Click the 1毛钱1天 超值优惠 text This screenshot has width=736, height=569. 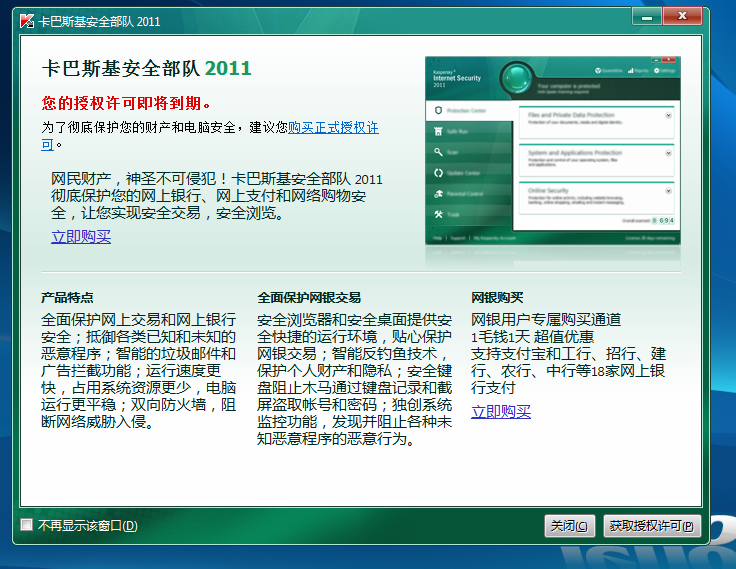532,337
